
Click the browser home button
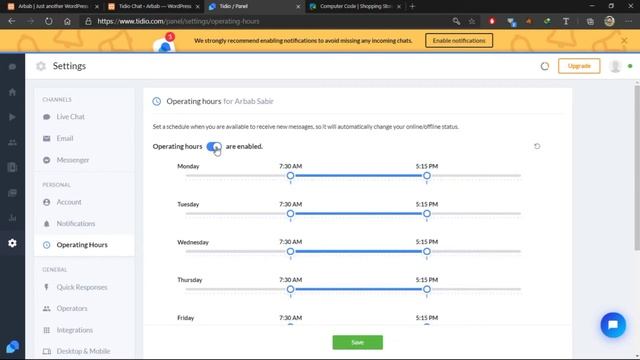(x=67, y=21)
